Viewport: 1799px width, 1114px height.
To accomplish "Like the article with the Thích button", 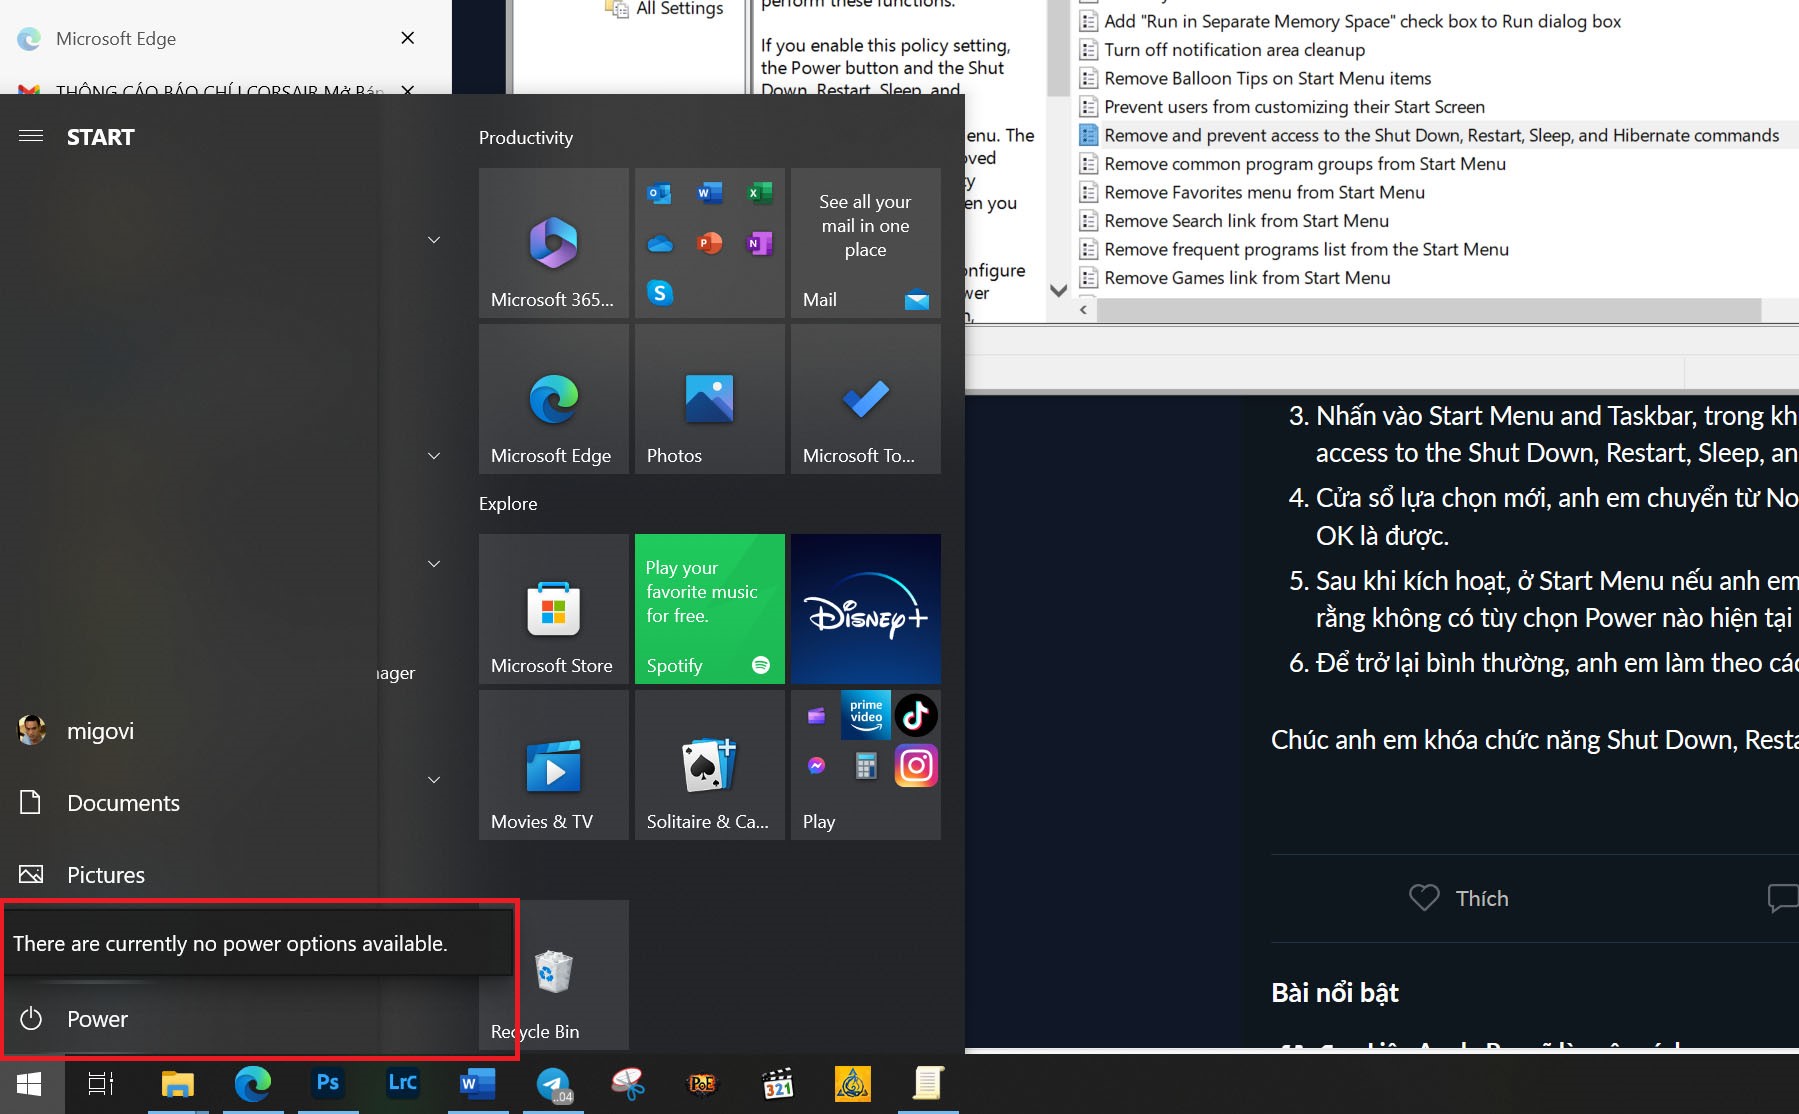I will (x=1459, y=898).
